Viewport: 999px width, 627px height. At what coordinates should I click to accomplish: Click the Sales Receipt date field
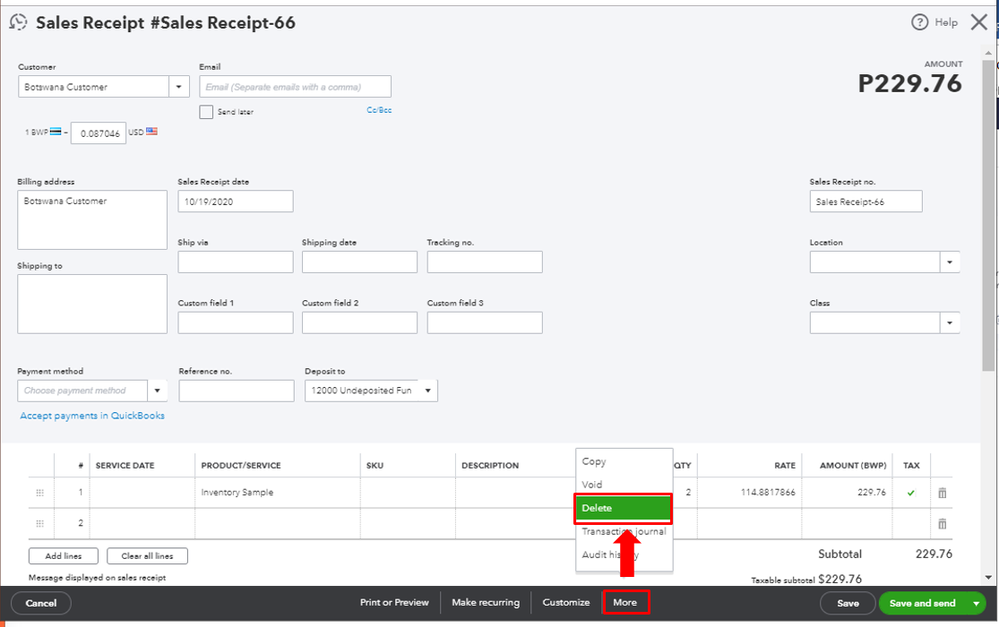[235, 201]
